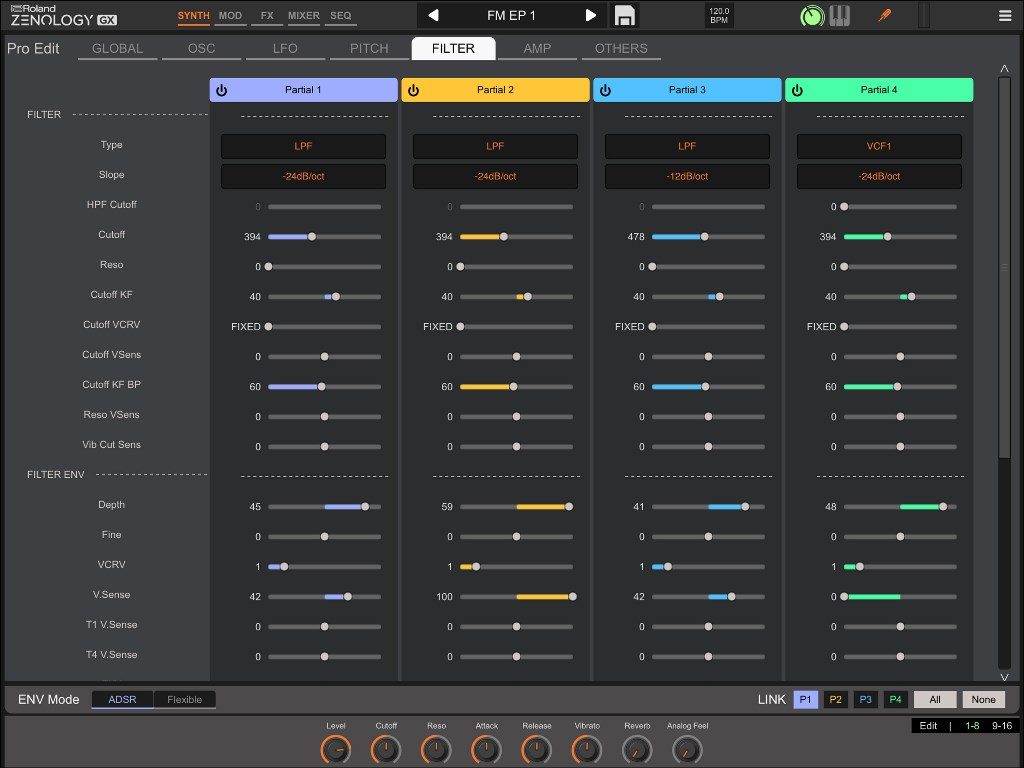1024x768 pixels.
Task: Open the MIXER section
Action: coord(304,16)
